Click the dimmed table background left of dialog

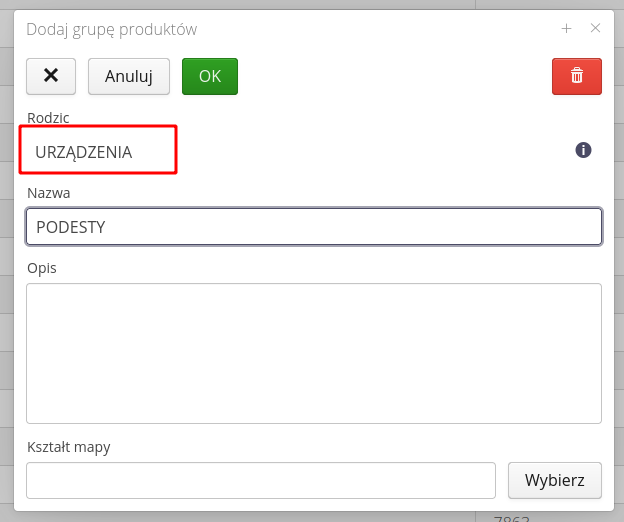[x=6, y=300]
